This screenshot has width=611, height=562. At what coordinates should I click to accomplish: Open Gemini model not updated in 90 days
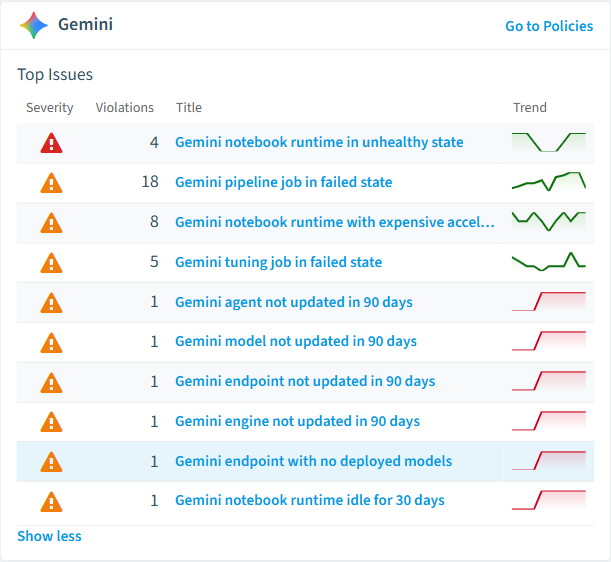pos(296,341)
